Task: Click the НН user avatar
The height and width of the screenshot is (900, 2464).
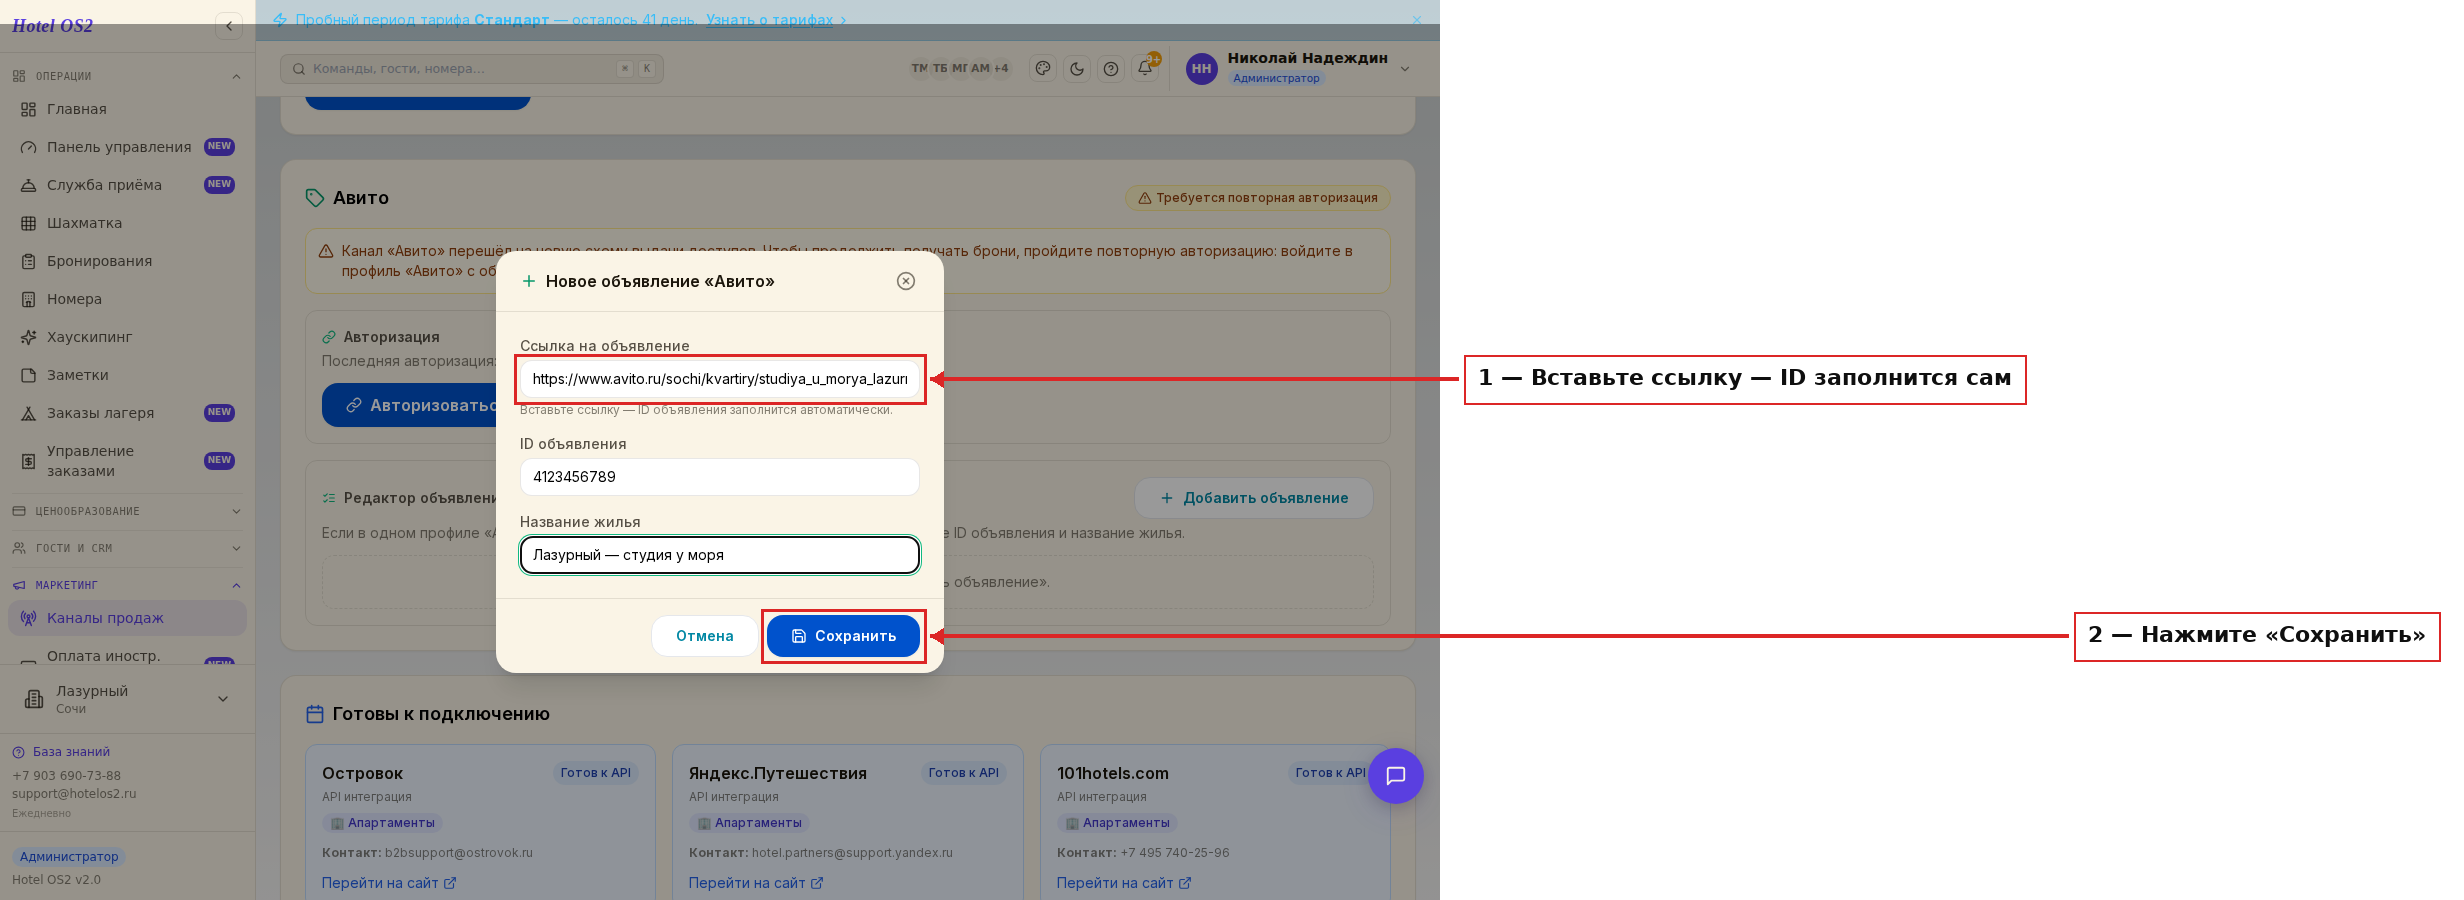Action: point(1202,68)
